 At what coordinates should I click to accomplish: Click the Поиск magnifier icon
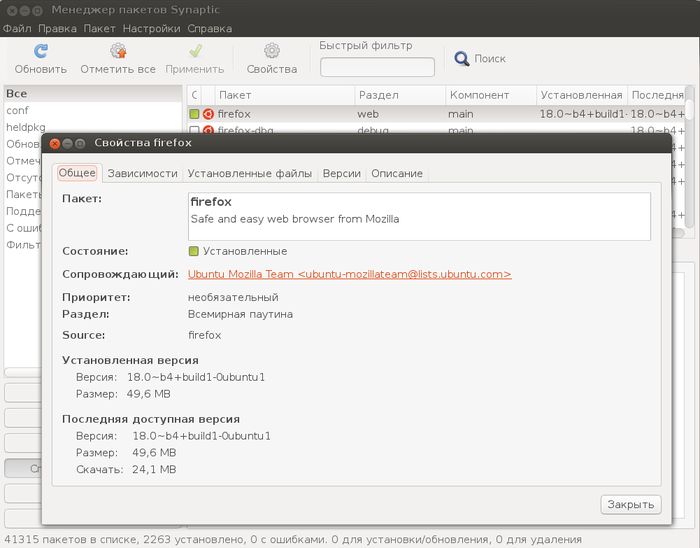coord(462,58)
